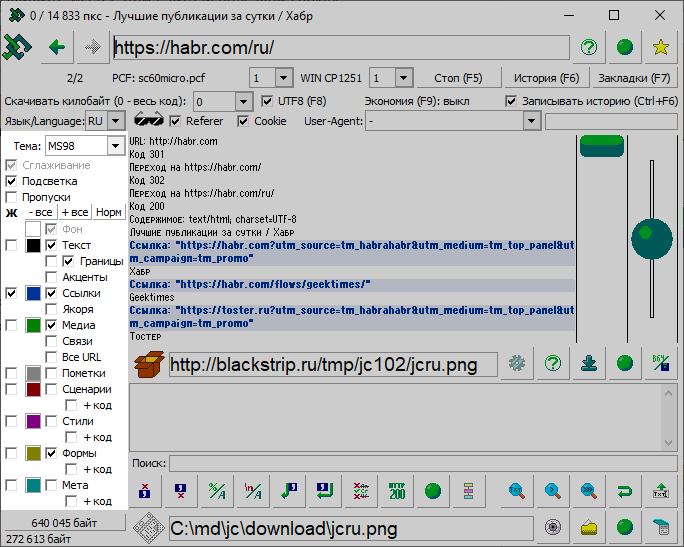Click the green Медиа color swatch
This screenshot has height=547, width=684.
click(33, 325)
